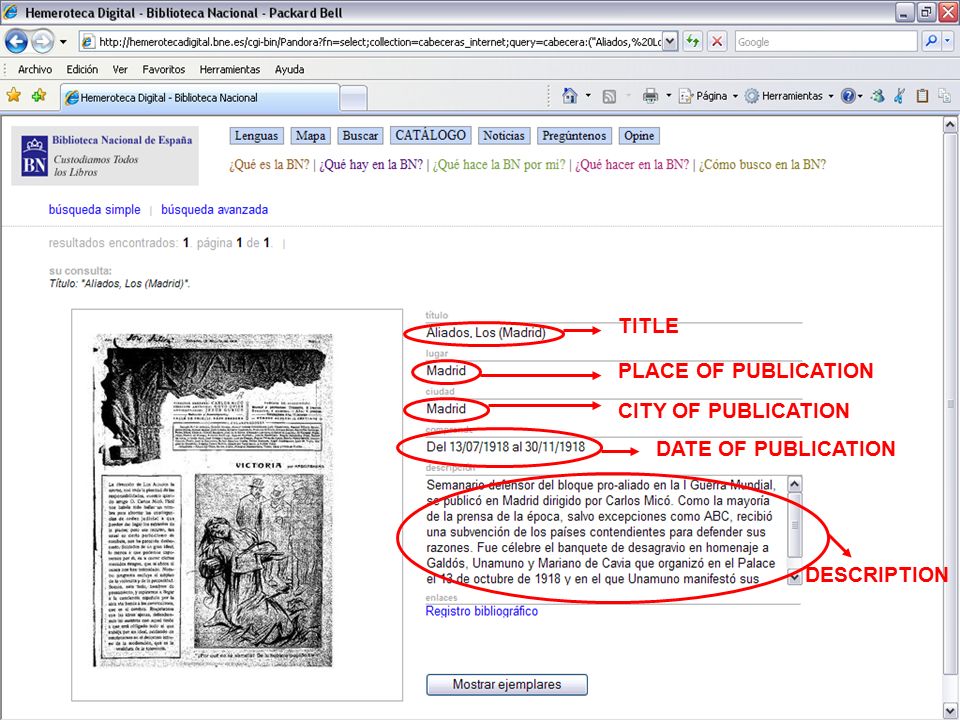Screen dimensions: 960x720
Task: Open the recent pages dropdown beside Forward
Action: (x=63, y=42)
